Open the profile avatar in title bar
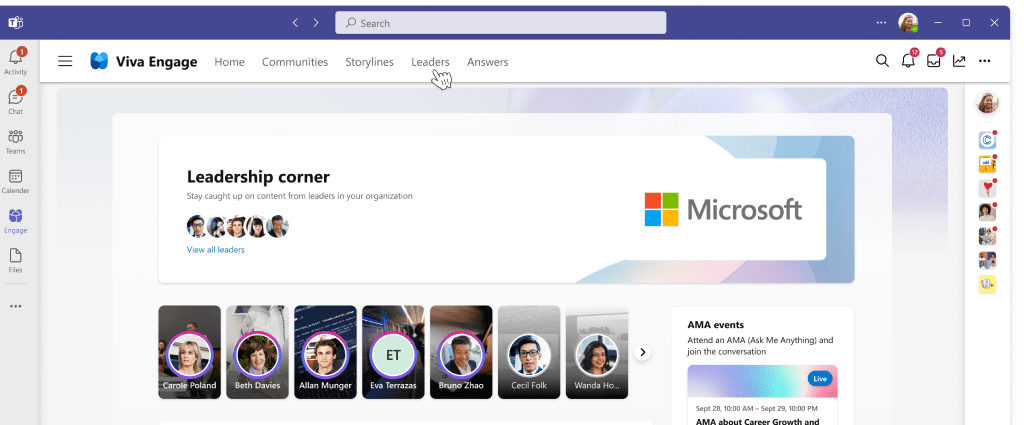The image size is (1024, 425). click(x=908, y=23)
